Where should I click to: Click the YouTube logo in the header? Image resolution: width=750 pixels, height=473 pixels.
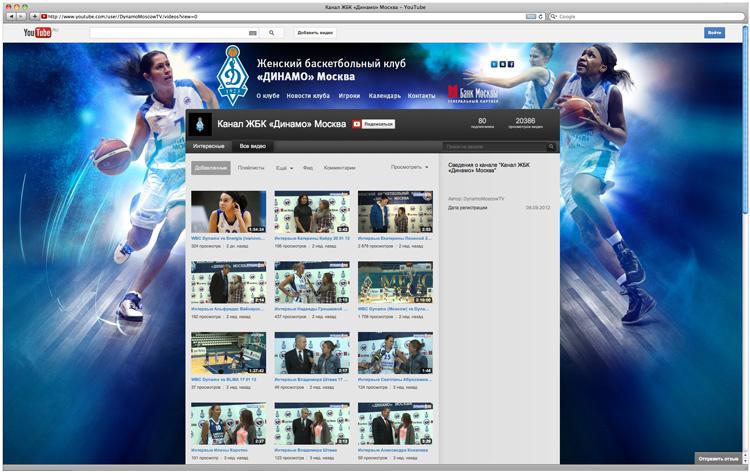click(x=38, y=33)
